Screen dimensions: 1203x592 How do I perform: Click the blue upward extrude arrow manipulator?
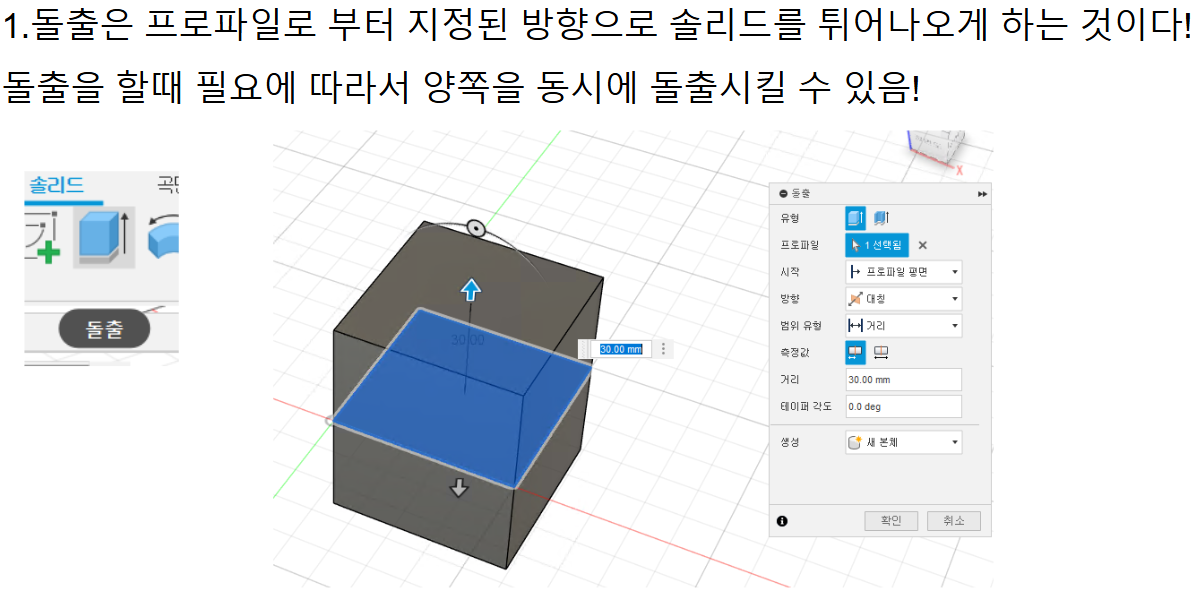[x=470, y=290]
